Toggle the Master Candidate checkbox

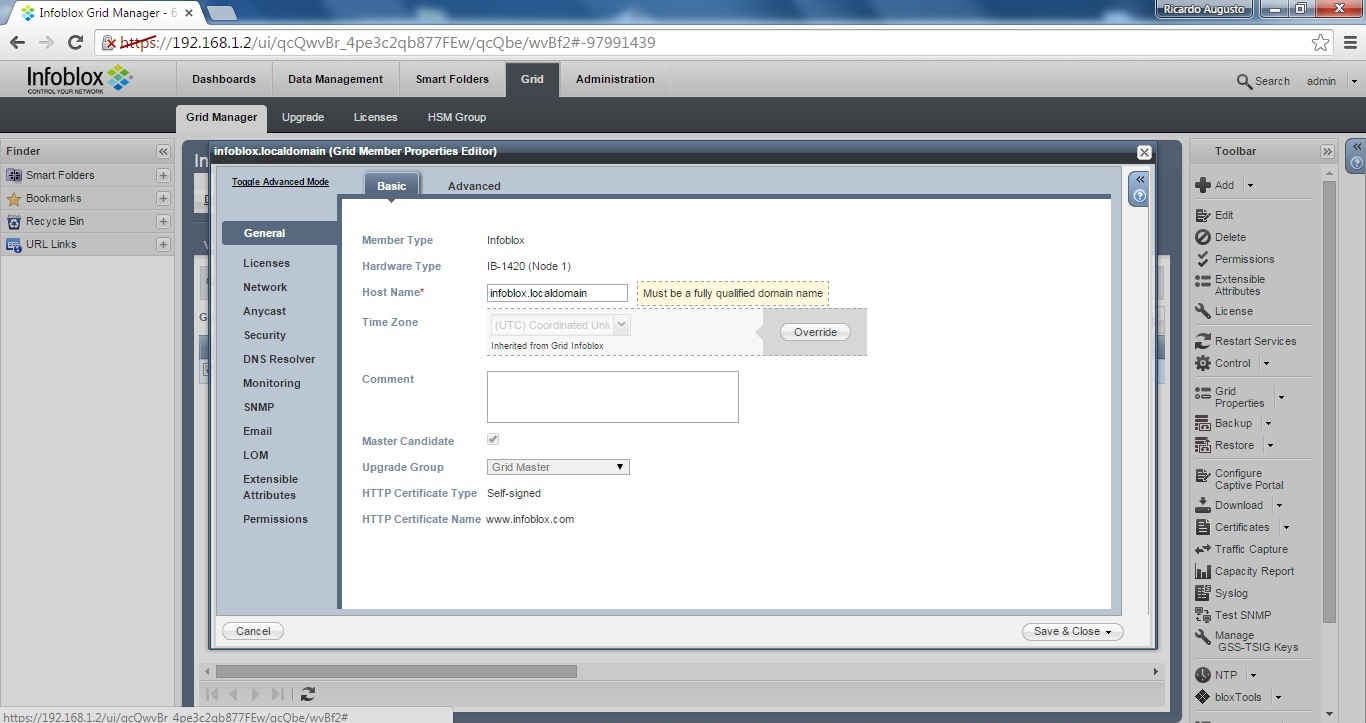coord(493,440)
